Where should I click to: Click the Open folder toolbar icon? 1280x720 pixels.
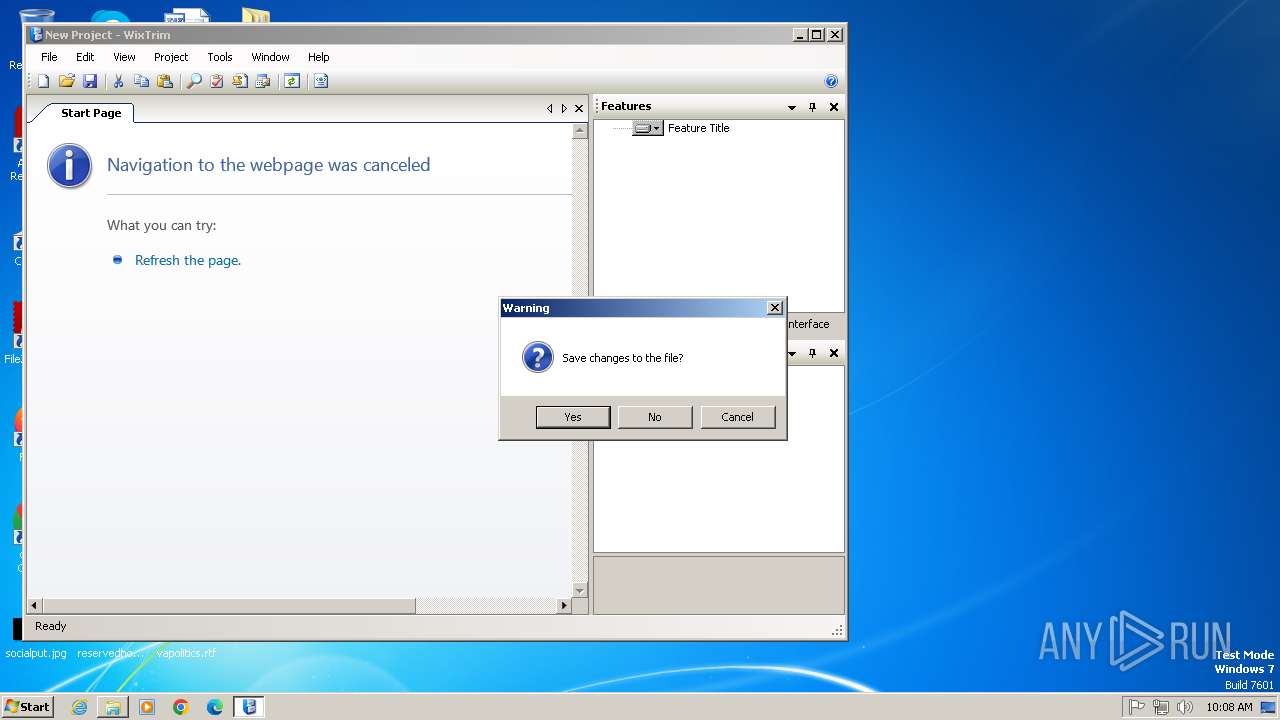tap(67, 81)
